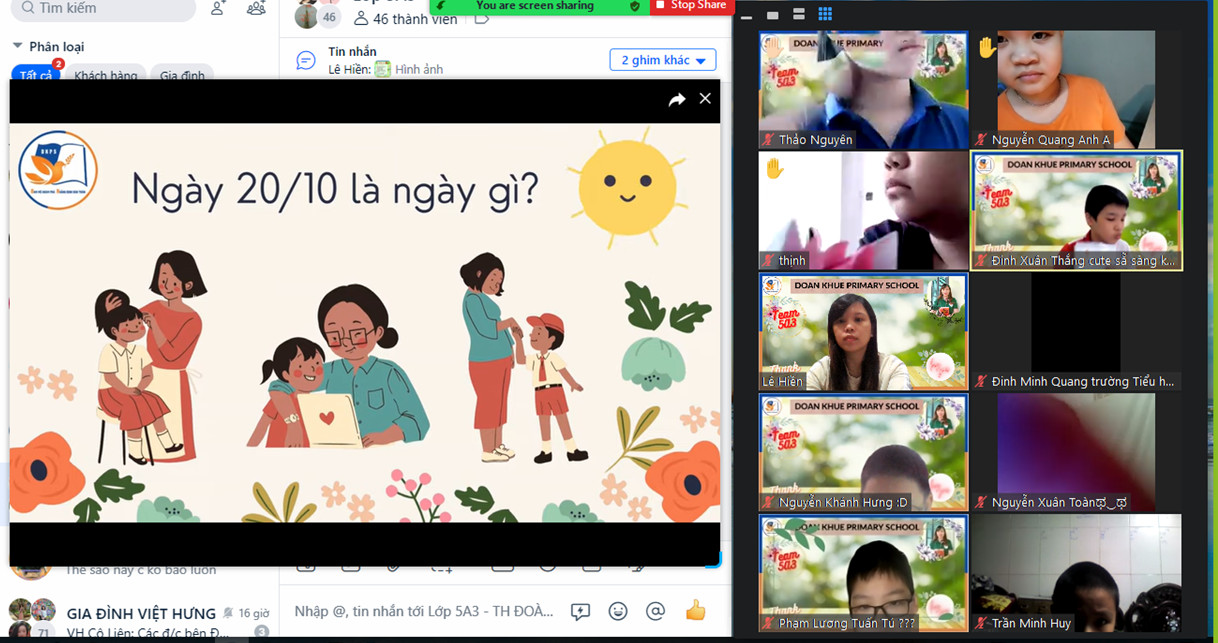Select Lê Hiền's video thumbnail
Viewport: 1218px width, 643px height.
point(864,332)
